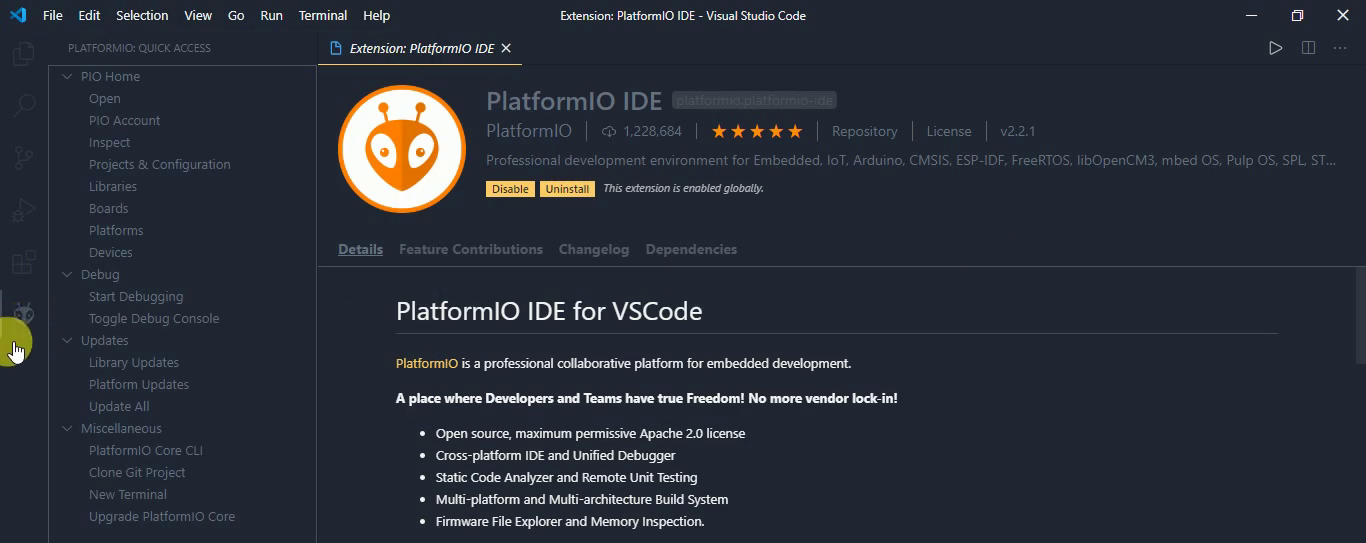Open the Go menu
1366x543 pixels.
(x=236, y=15)
